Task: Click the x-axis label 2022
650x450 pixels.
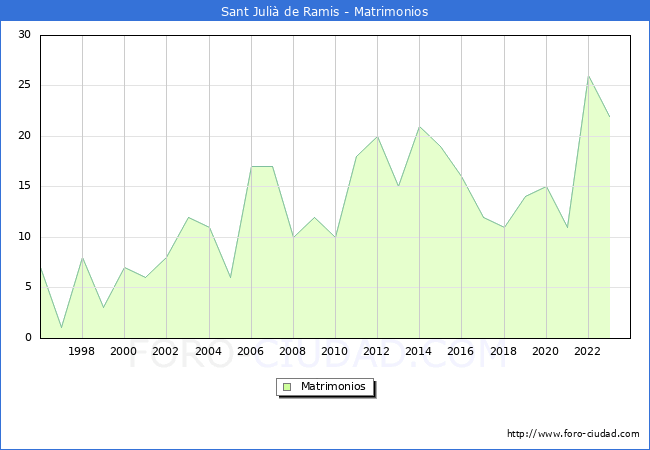Action: (587, 351)
